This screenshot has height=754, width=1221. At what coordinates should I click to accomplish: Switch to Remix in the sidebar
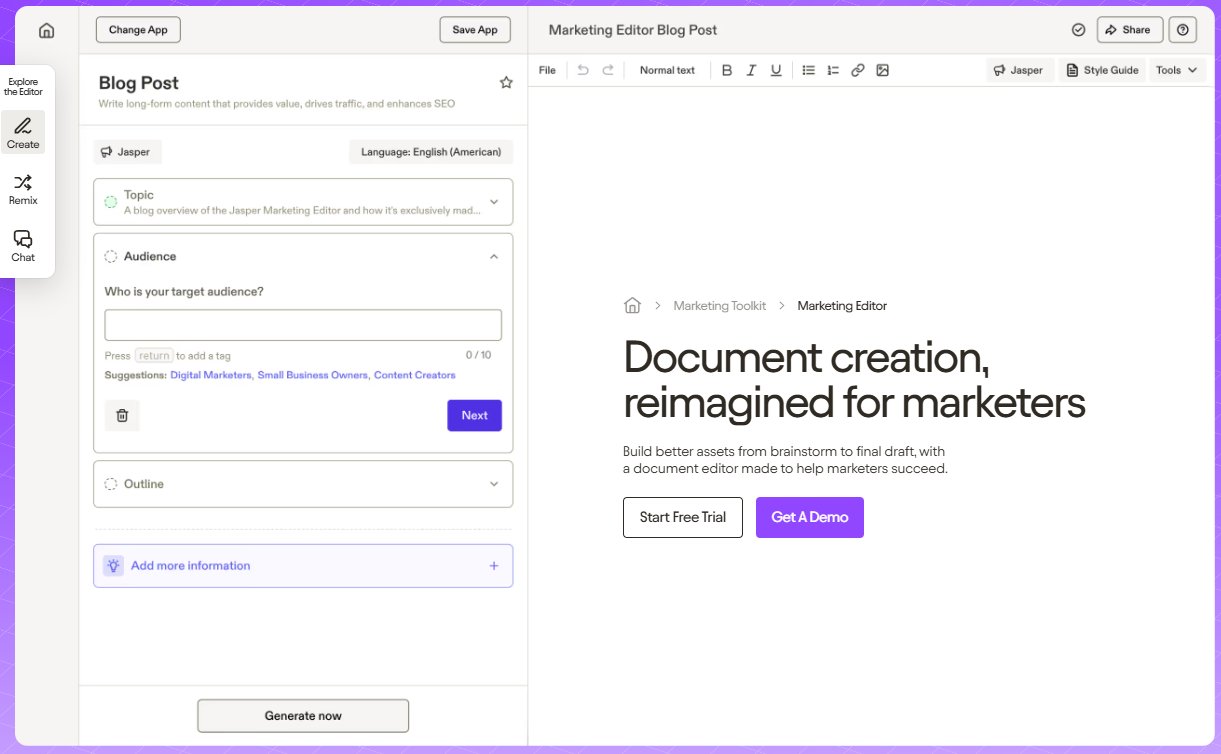pos(23,189)
